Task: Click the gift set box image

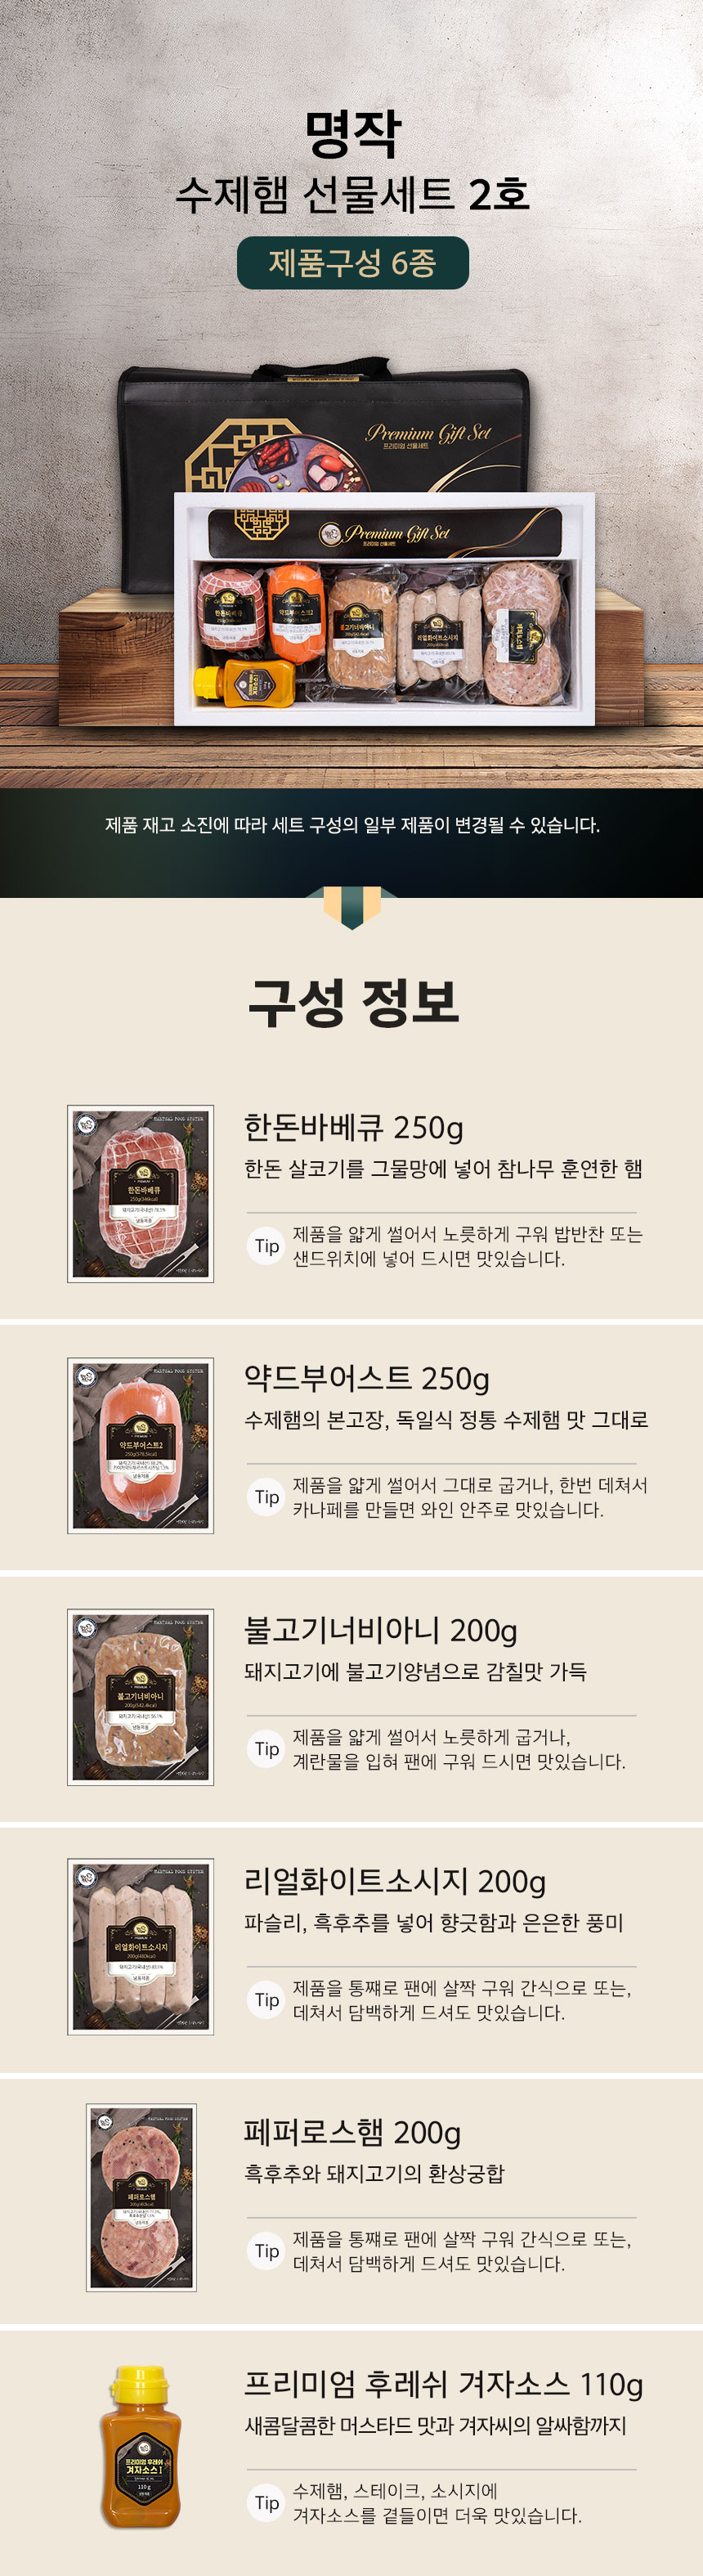Action: [x=385, y=608]
